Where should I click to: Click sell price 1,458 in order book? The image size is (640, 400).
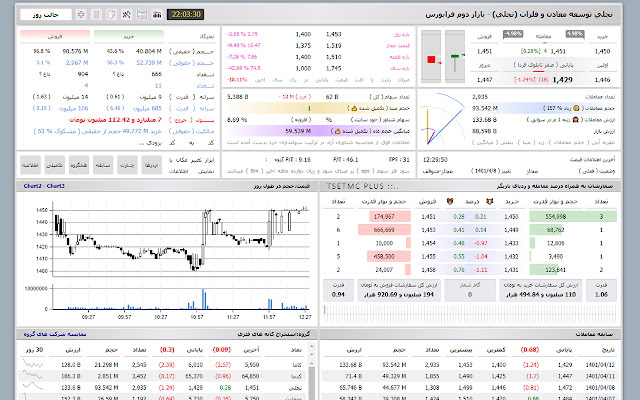pyautogui.click(x=429, y=270)
